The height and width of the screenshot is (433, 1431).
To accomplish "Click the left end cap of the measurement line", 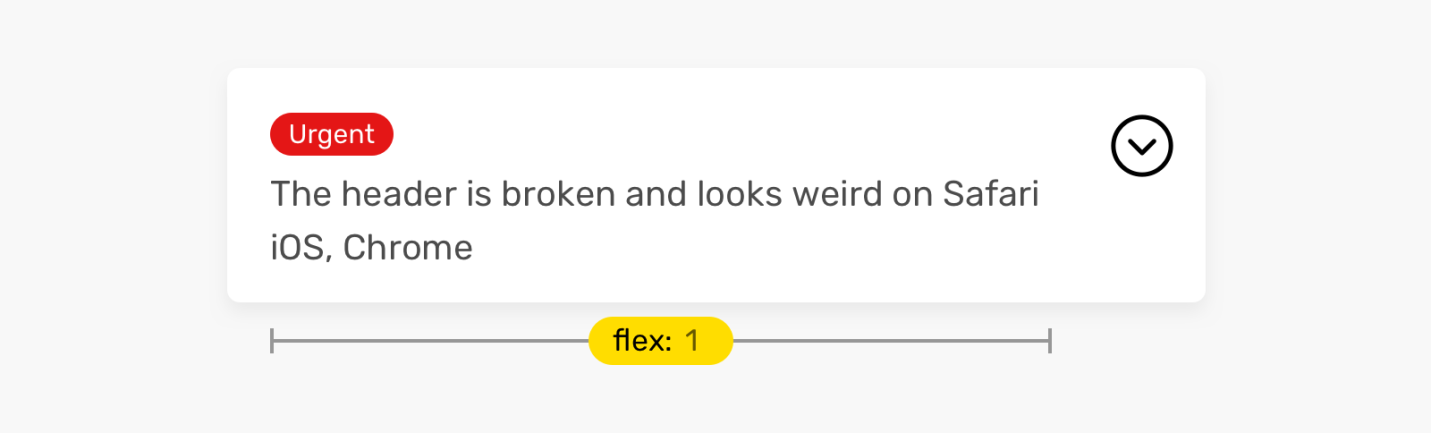I will click(x=272, y=341).
